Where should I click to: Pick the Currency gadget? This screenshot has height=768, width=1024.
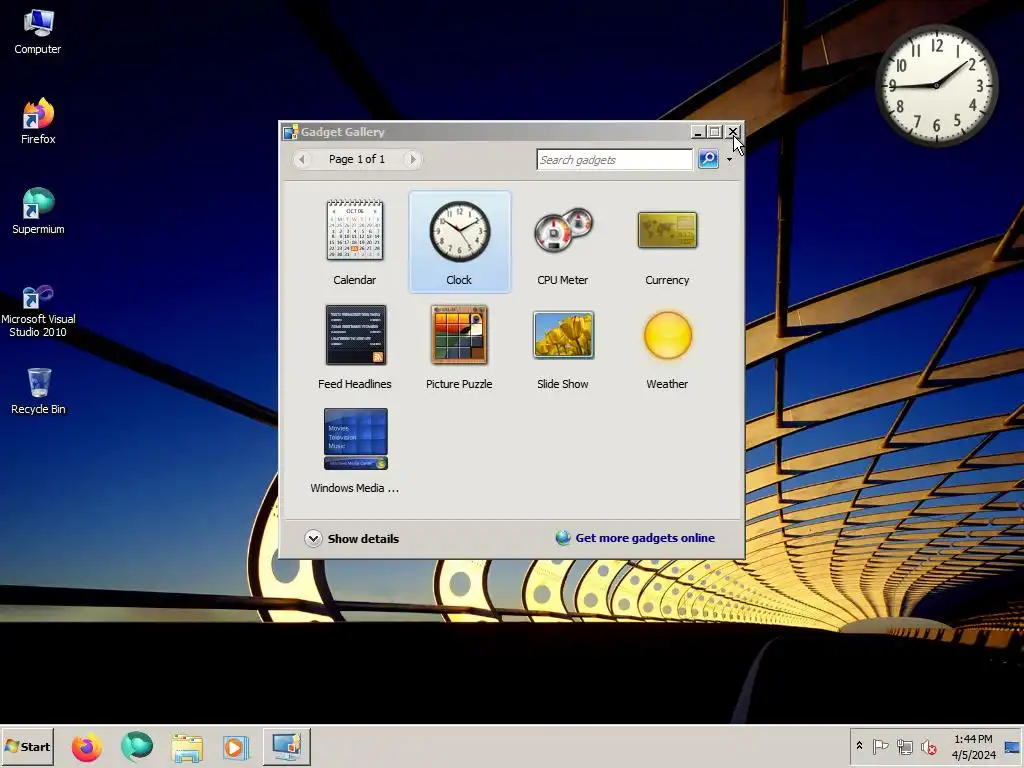pos(667,230)
